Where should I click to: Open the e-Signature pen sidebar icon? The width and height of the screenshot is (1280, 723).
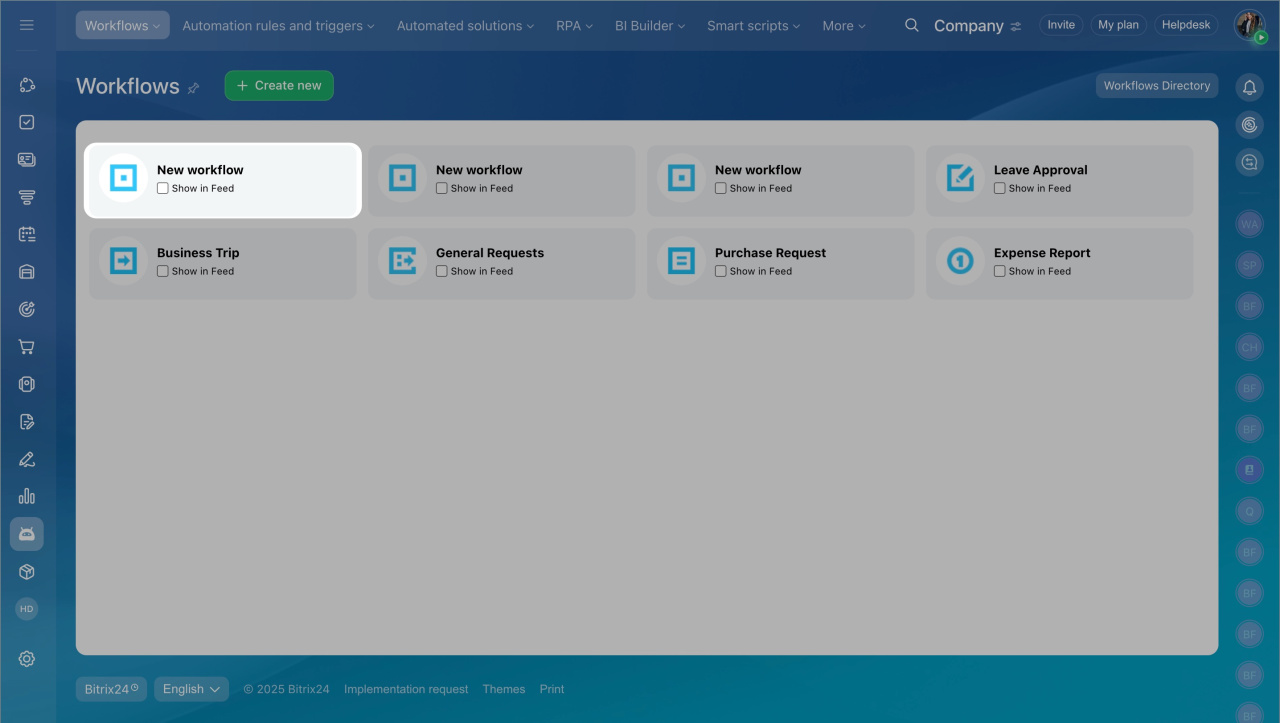(27, 459)
